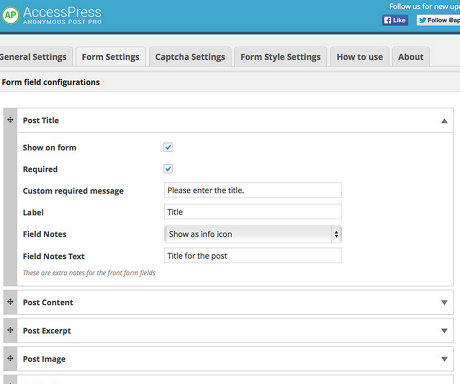Expand the Post Content section
The width and height of the screenshot is (460, 384).
pos(444,302)
